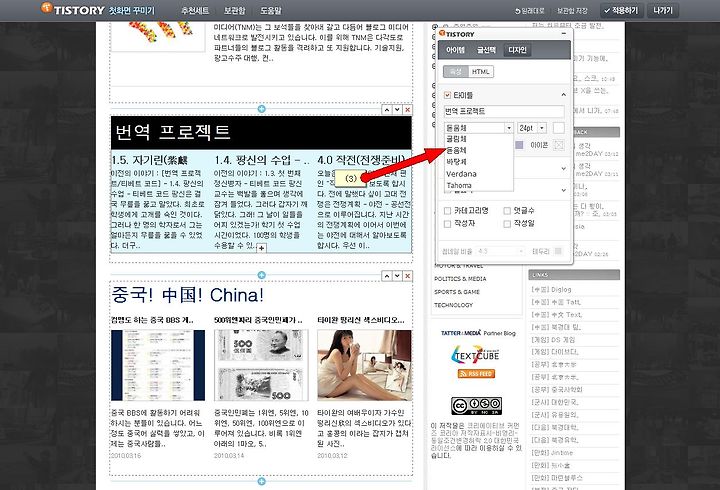The image size is (720, 490).
Task: Open the 500 yuan banknote thumbnail
Action: [x=261, y=365]
